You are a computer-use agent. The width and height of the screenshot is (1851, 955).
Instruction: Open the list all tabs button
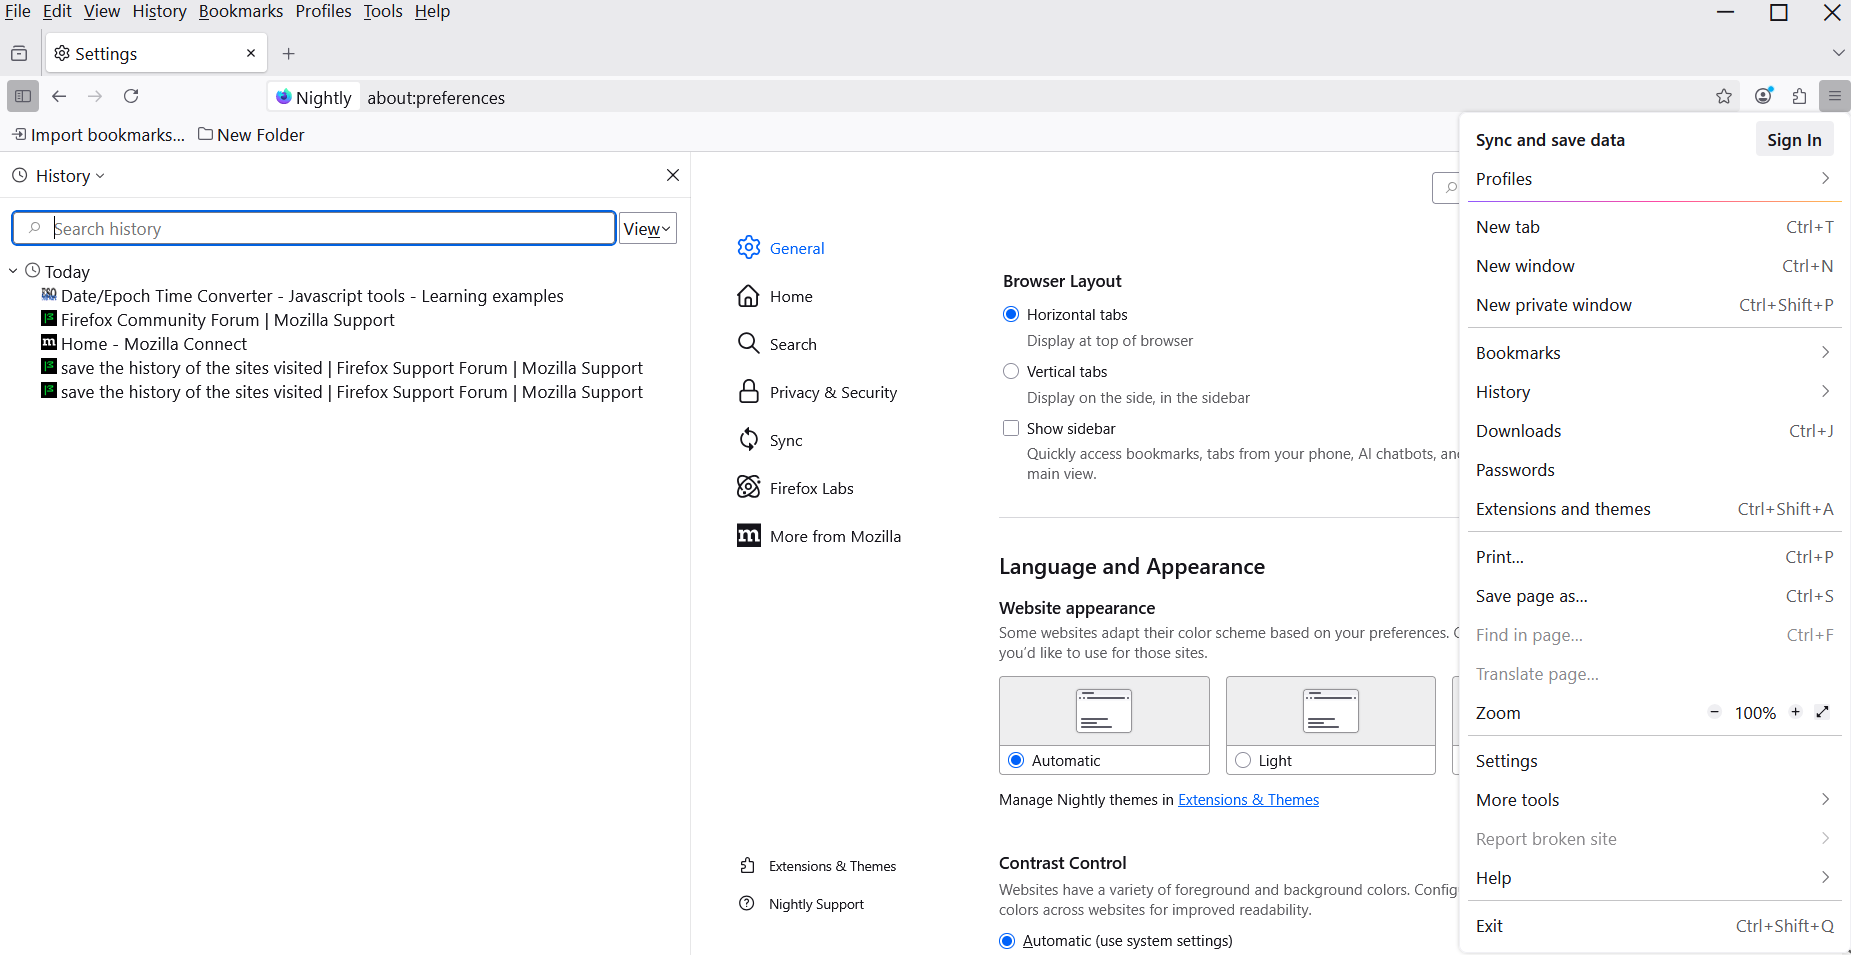[1838, 53]
